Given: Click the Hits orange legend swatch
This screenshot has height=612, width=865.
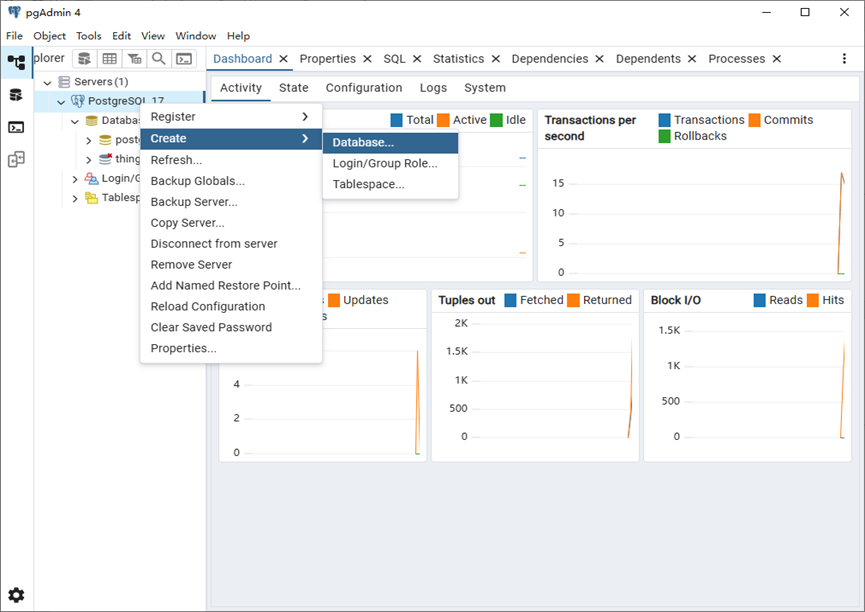Looking at the screenshot, I should click(813, 300).
